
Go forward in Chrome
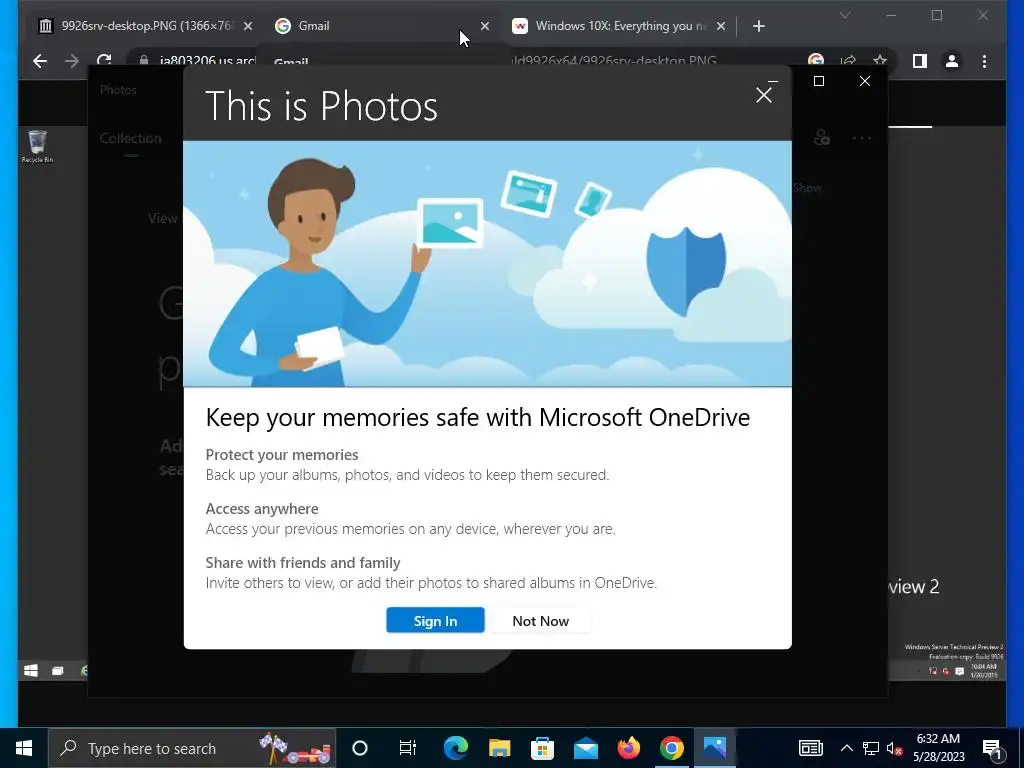click(72, 61)
